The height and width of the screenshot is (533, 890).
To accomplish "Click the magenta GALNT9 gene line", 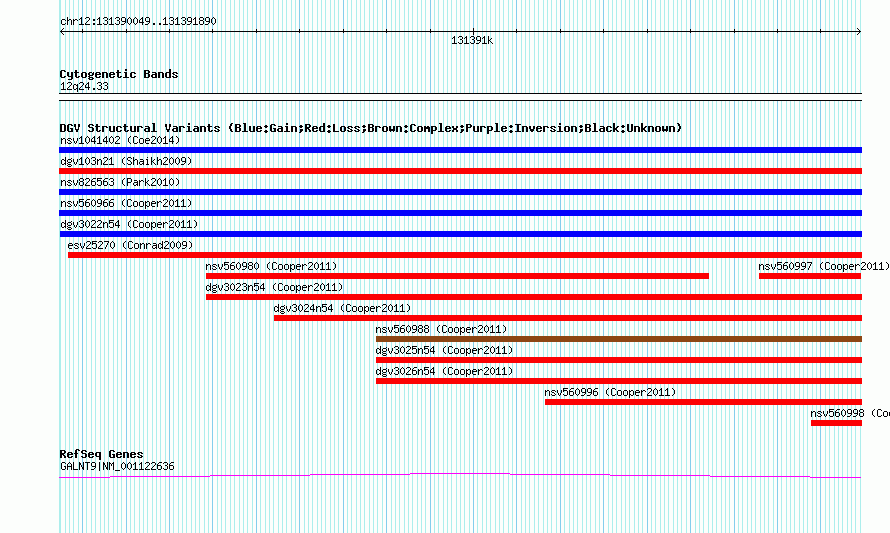I will pyautogui.click(x=460, y=475).
